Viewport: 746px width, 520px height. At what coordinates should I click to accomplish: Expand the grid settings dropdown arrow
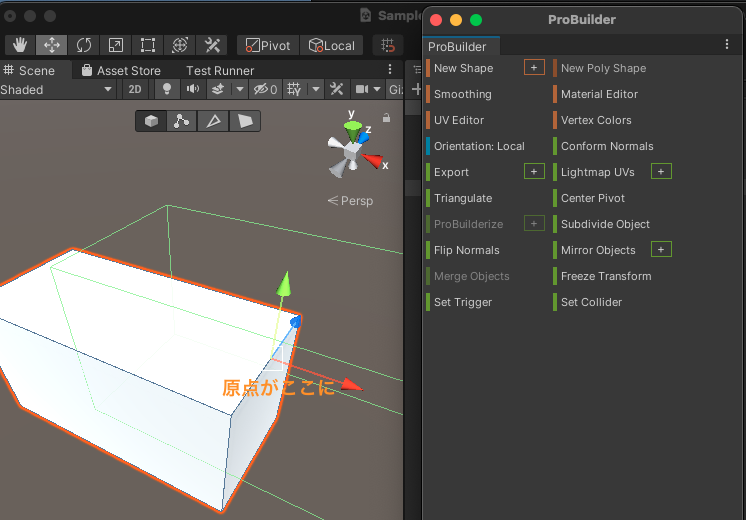[316, 89]
